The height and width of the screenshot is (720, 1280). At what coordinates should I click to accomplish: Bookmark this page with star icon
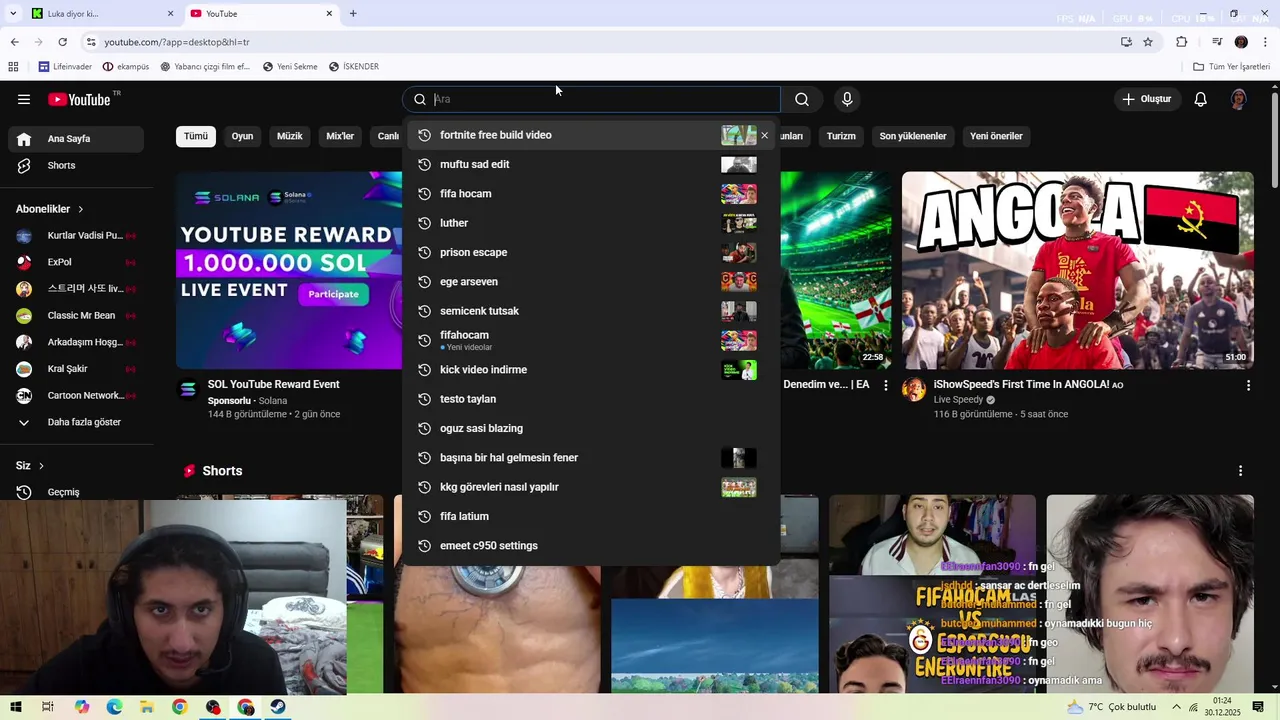click(x=1148, y=42)
